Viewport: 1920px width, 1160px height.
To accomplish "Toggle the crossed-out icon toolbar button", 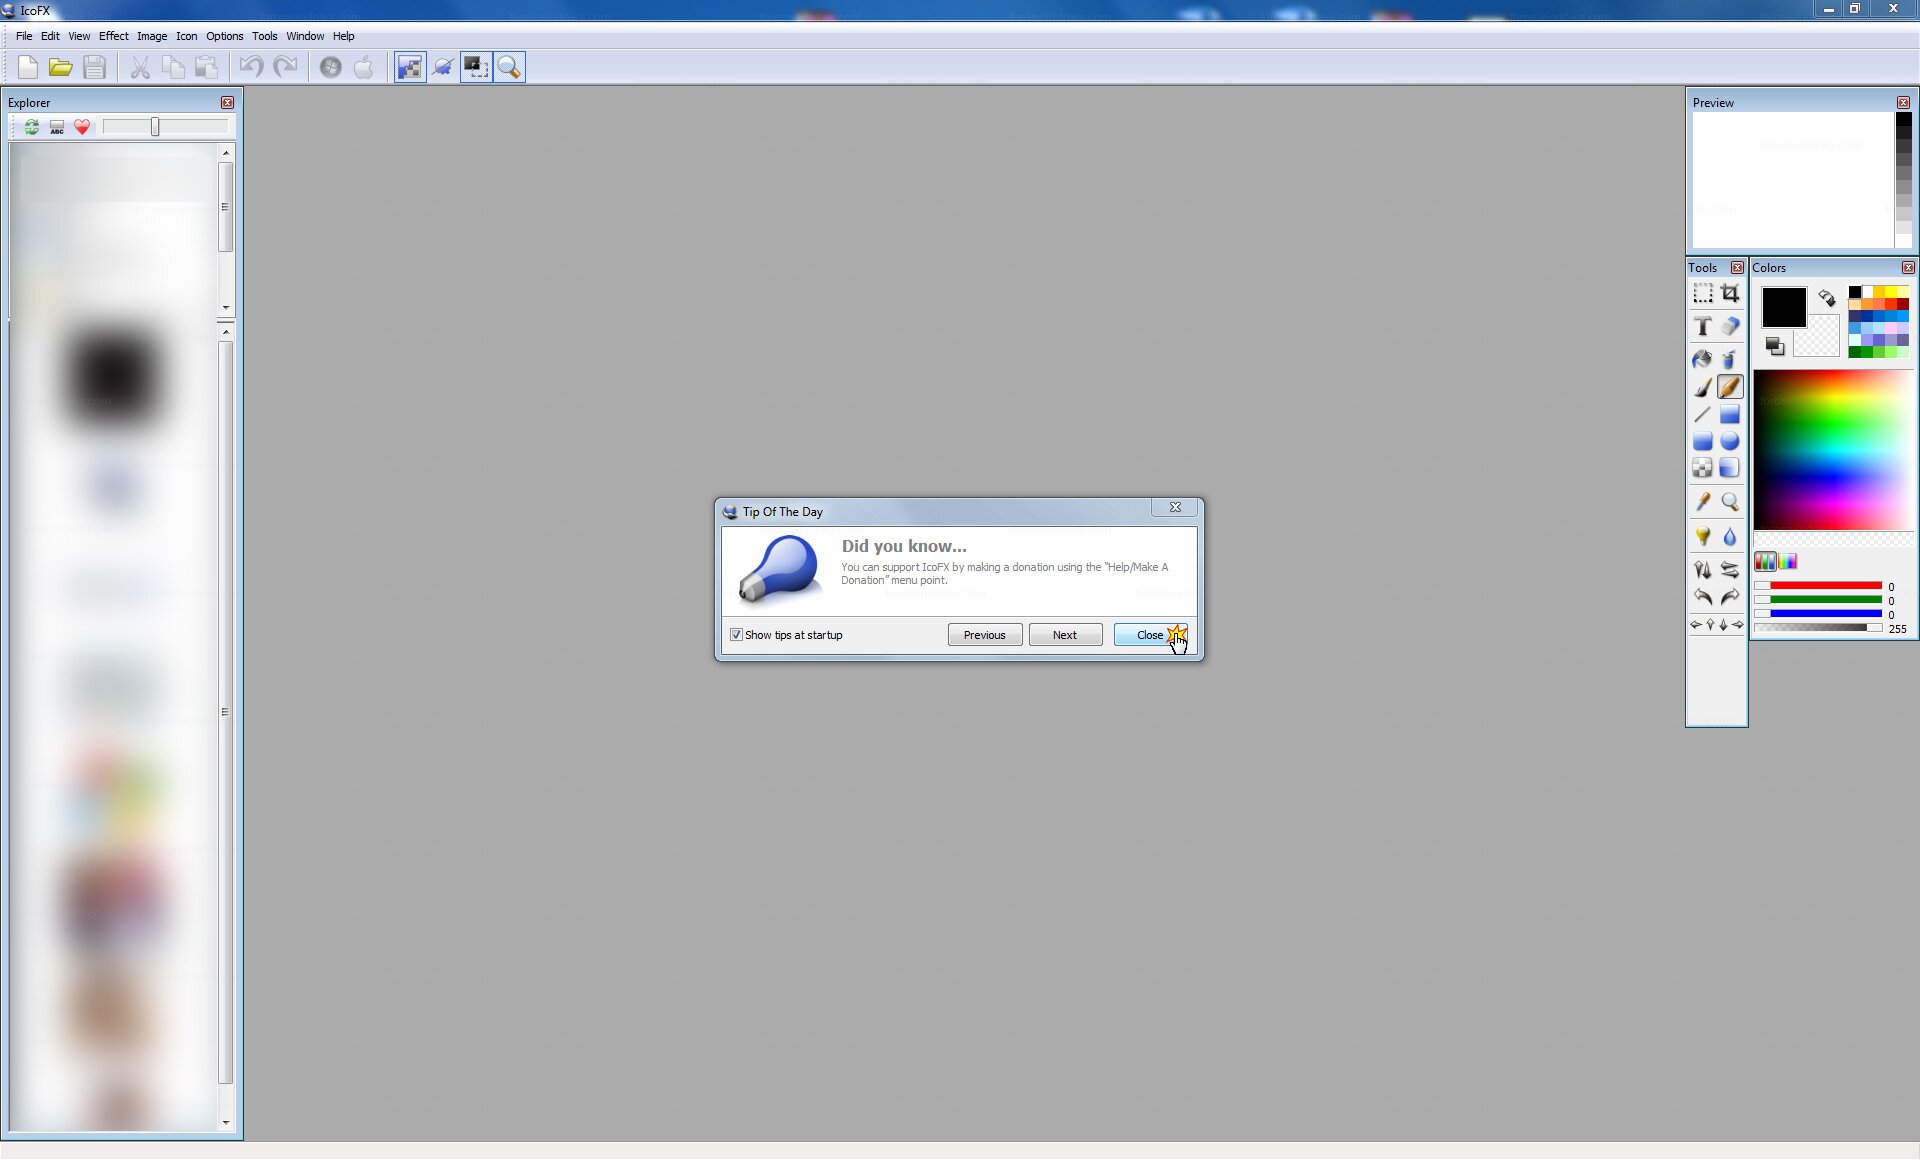I will coord(443,67).
